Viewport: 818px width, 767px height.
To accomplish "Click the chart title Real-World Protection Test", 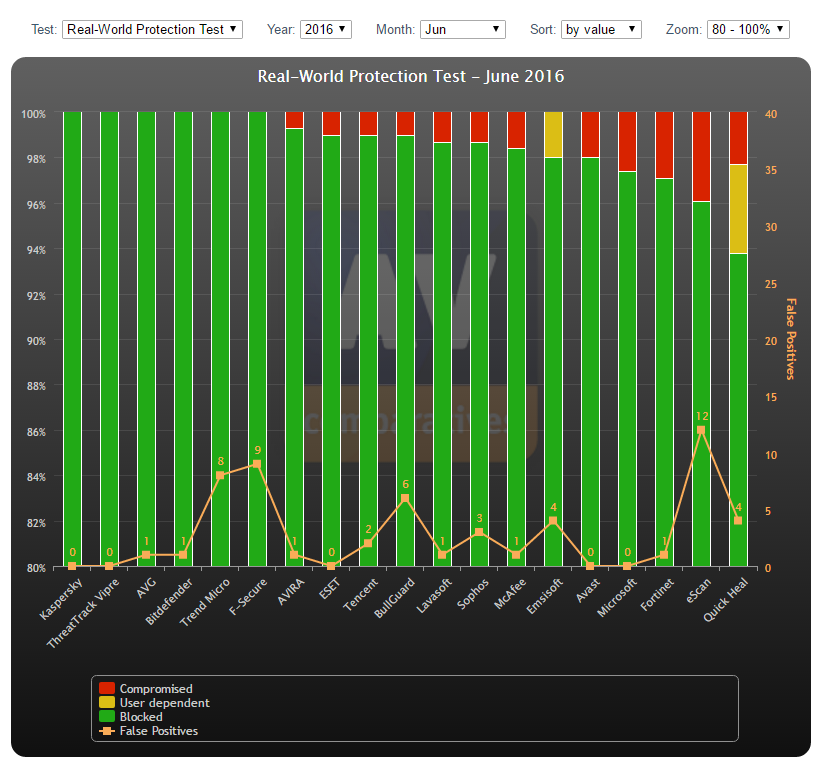I will tap(411, 76).
